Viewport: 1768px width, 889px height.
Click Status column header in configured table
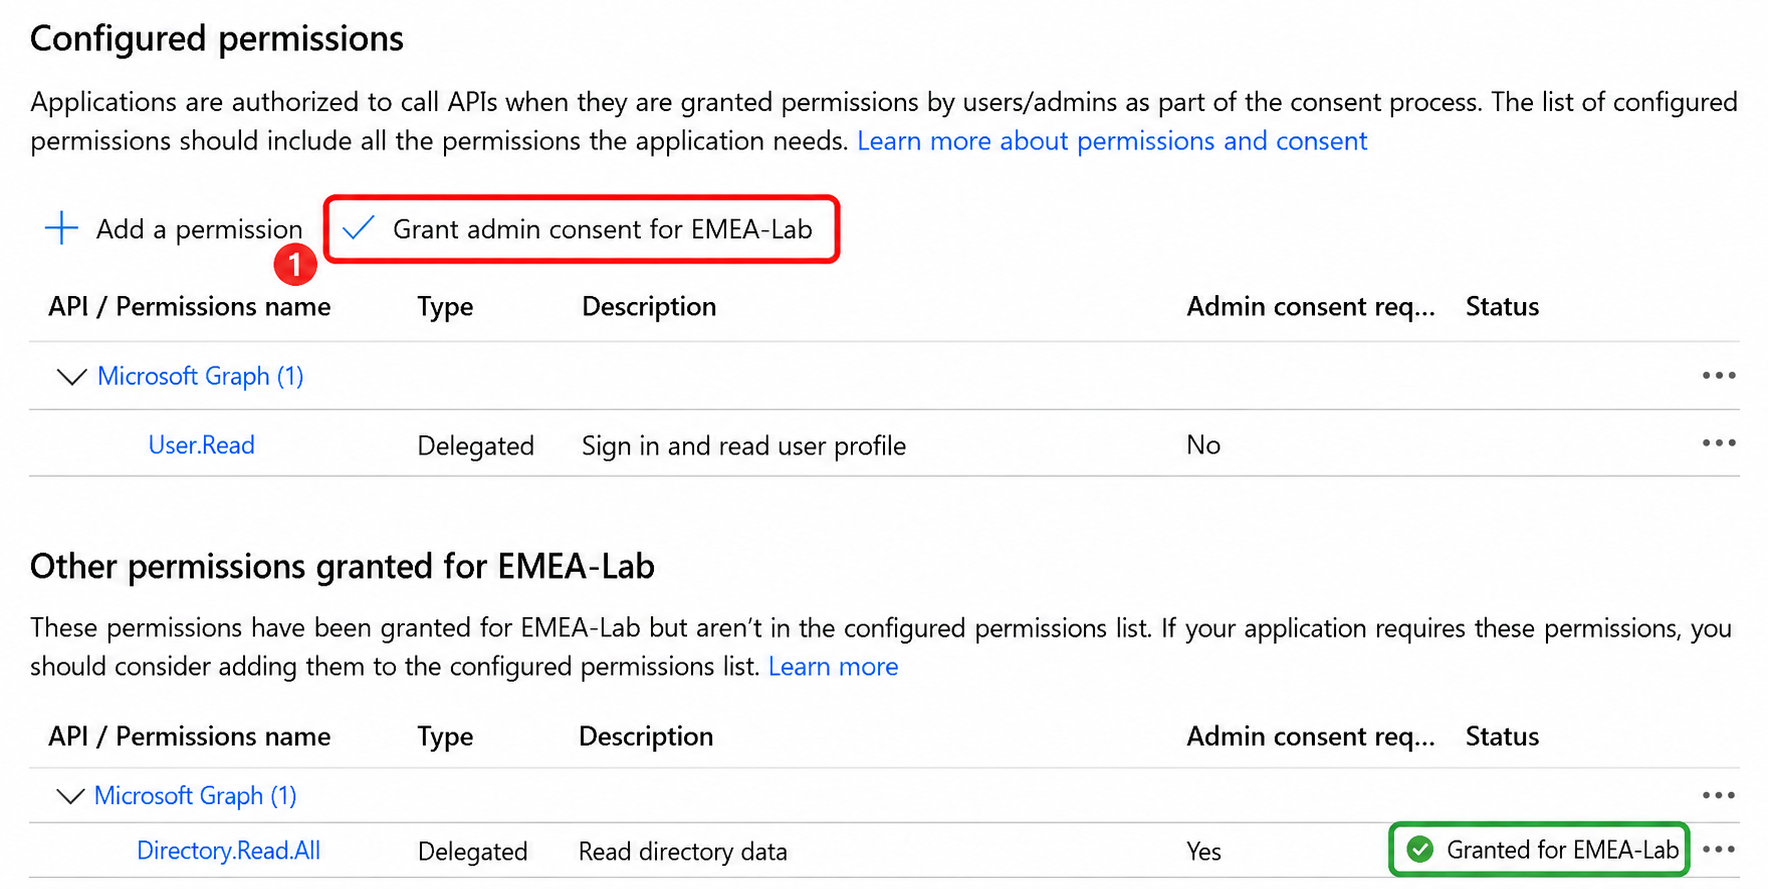coord(1502,306)
